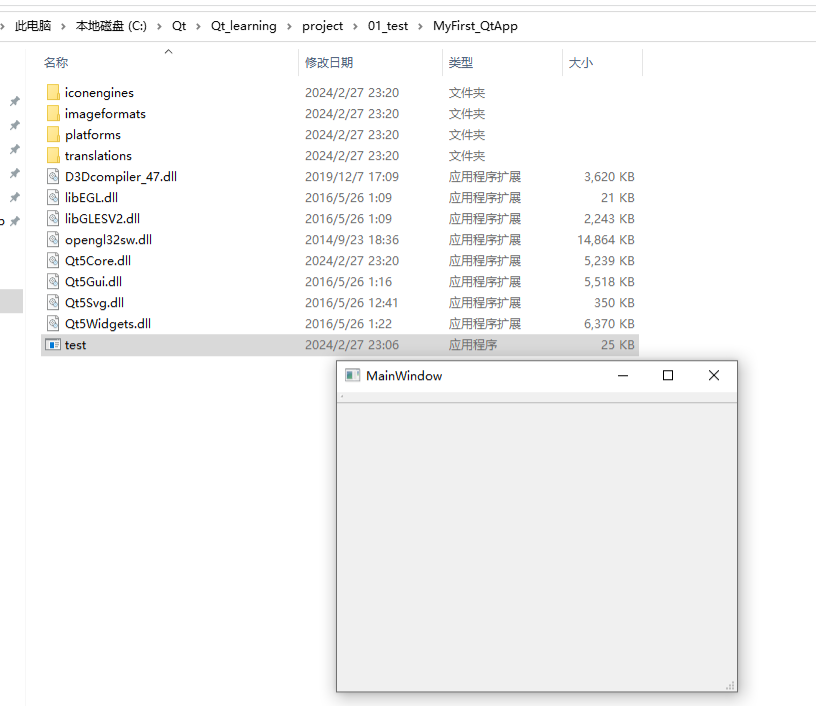Image resolution: width=816 pixels, height=706 pixels.
Task: Expand chevron after 01_test in breadcrumb
Action: (x=421, y=26)
